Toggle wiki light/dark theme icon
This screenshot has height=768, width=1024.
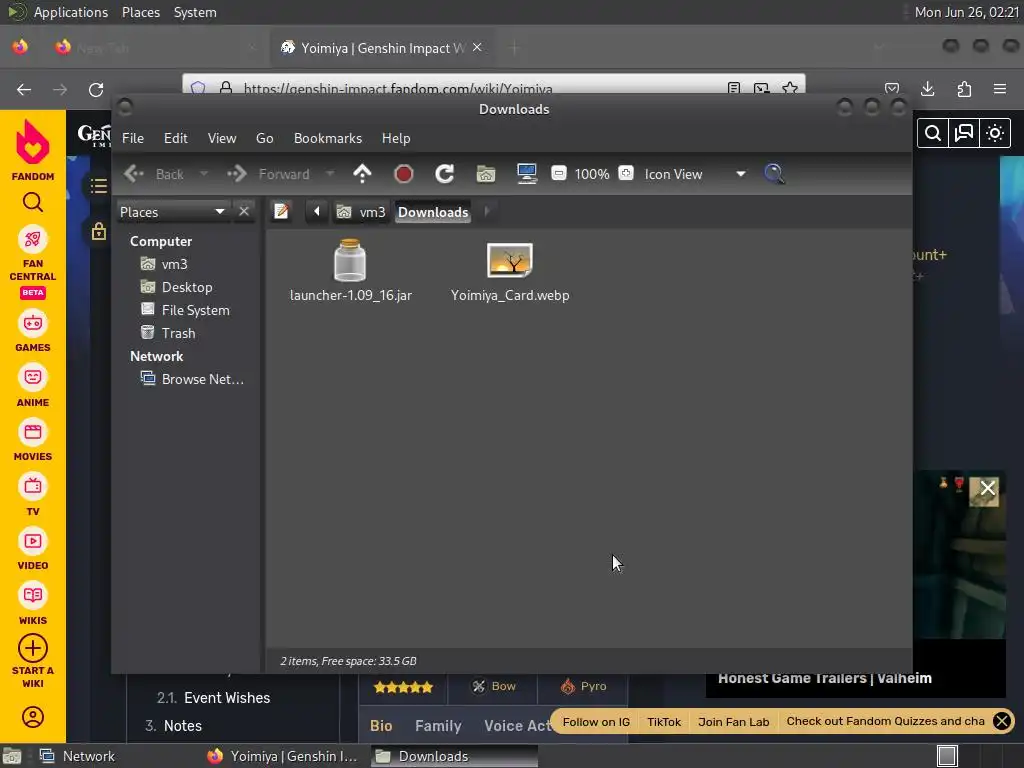tap(995, 133)
